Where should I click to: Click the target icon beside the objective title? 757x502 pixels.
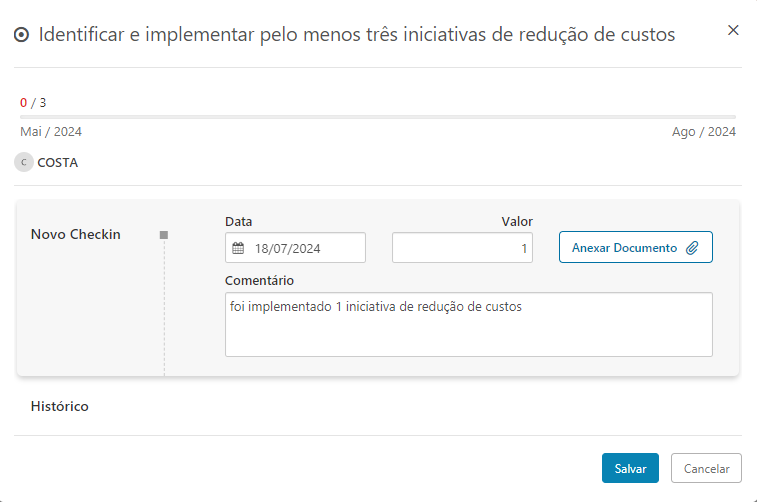click(21, 35)
